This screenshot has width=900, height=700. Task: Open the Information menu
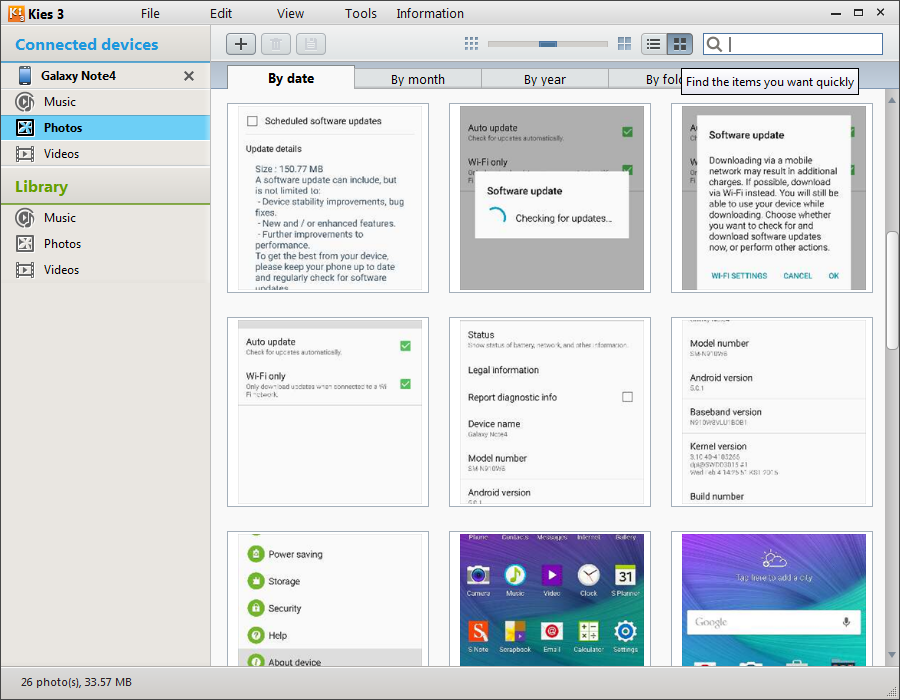pos(430,13)
